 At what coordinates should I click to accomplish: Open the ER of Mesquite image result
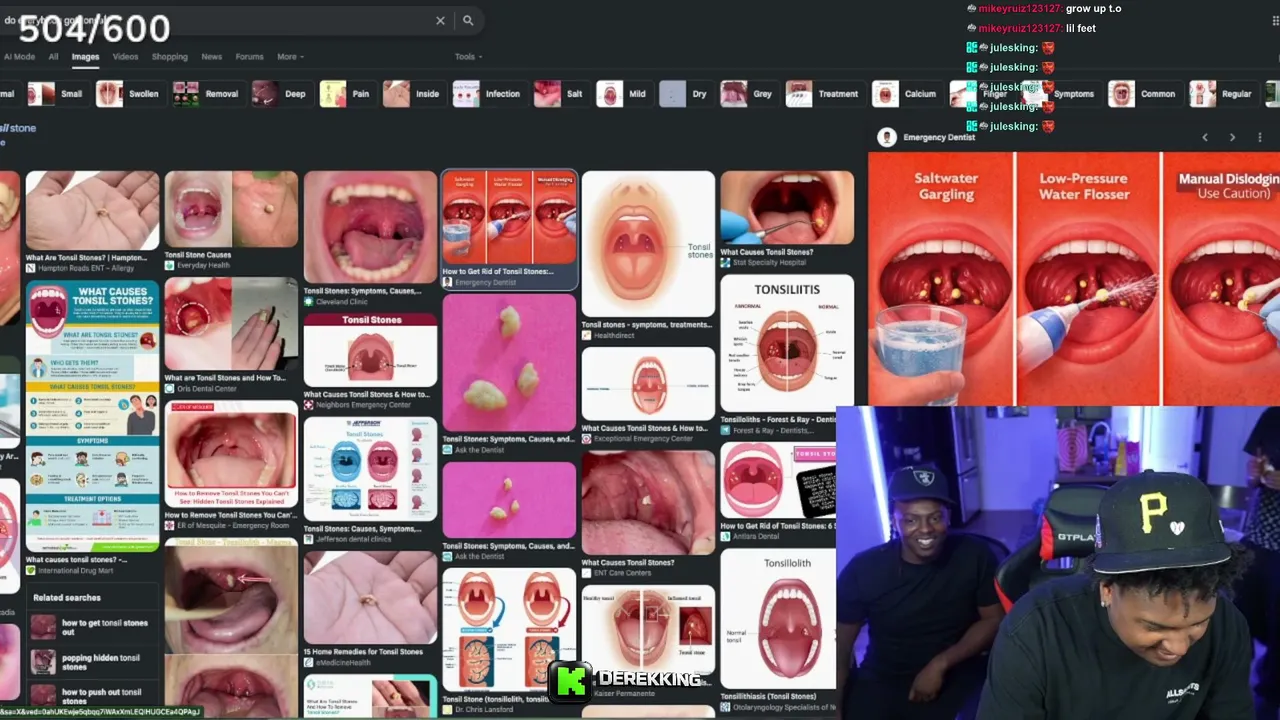tap(231, 455)
